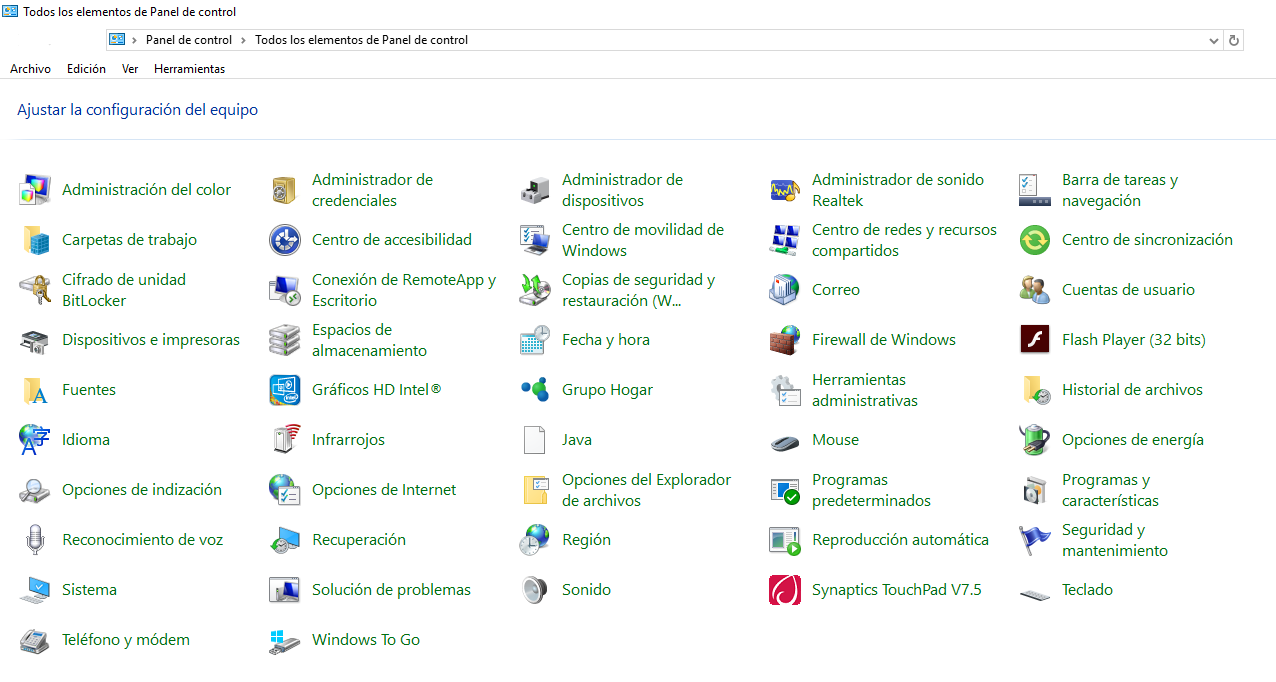This screenshot has width=1276, height=682.
Task: Click the refresh button in address bar
Action: (1233, 40)
